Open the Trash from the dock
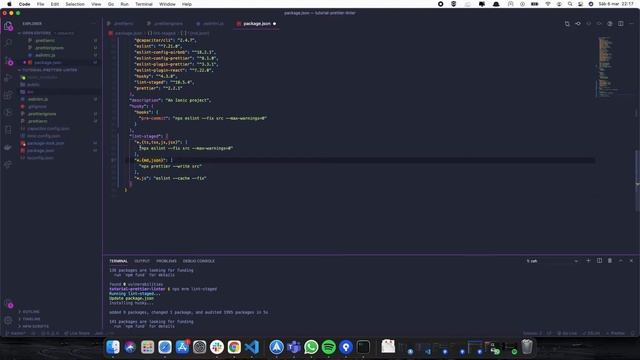The width and height of the screenshot is (640, 360). (527, 347)
